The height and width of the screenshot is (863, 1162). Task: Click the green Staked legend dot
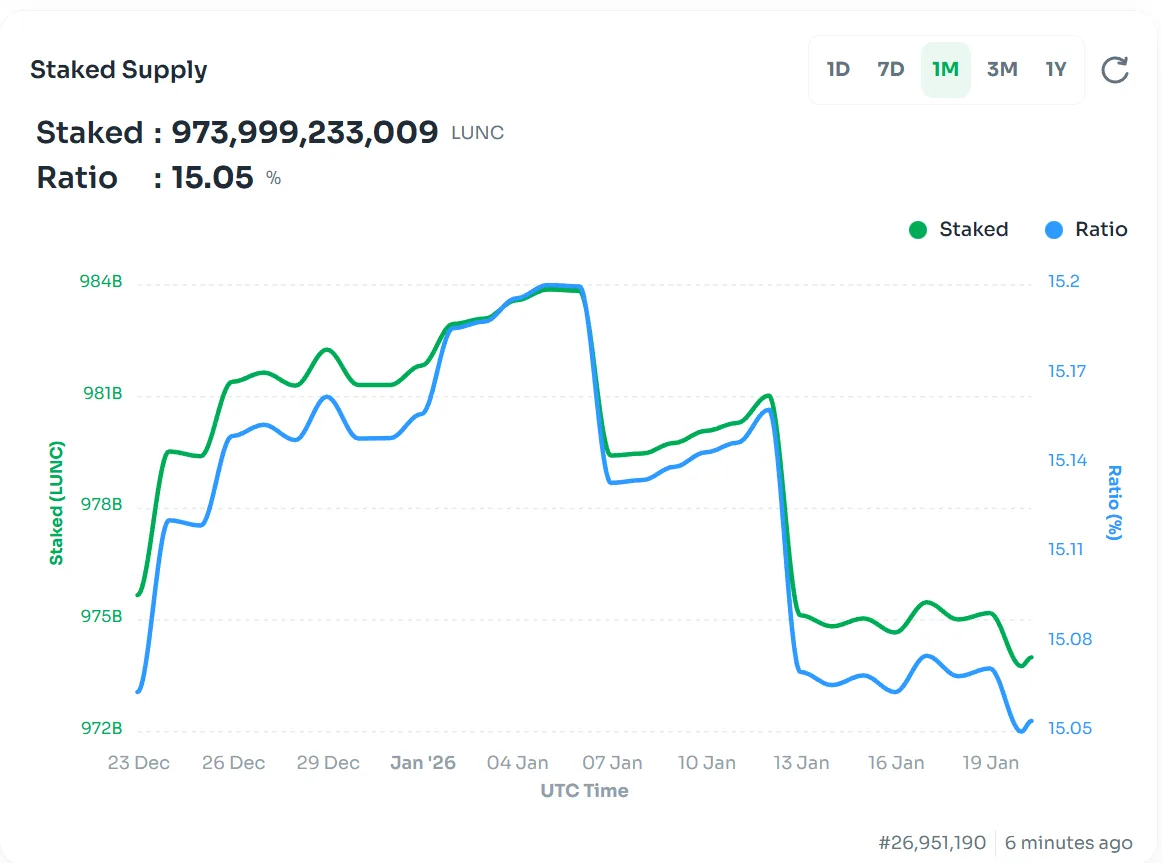[918, 230]
